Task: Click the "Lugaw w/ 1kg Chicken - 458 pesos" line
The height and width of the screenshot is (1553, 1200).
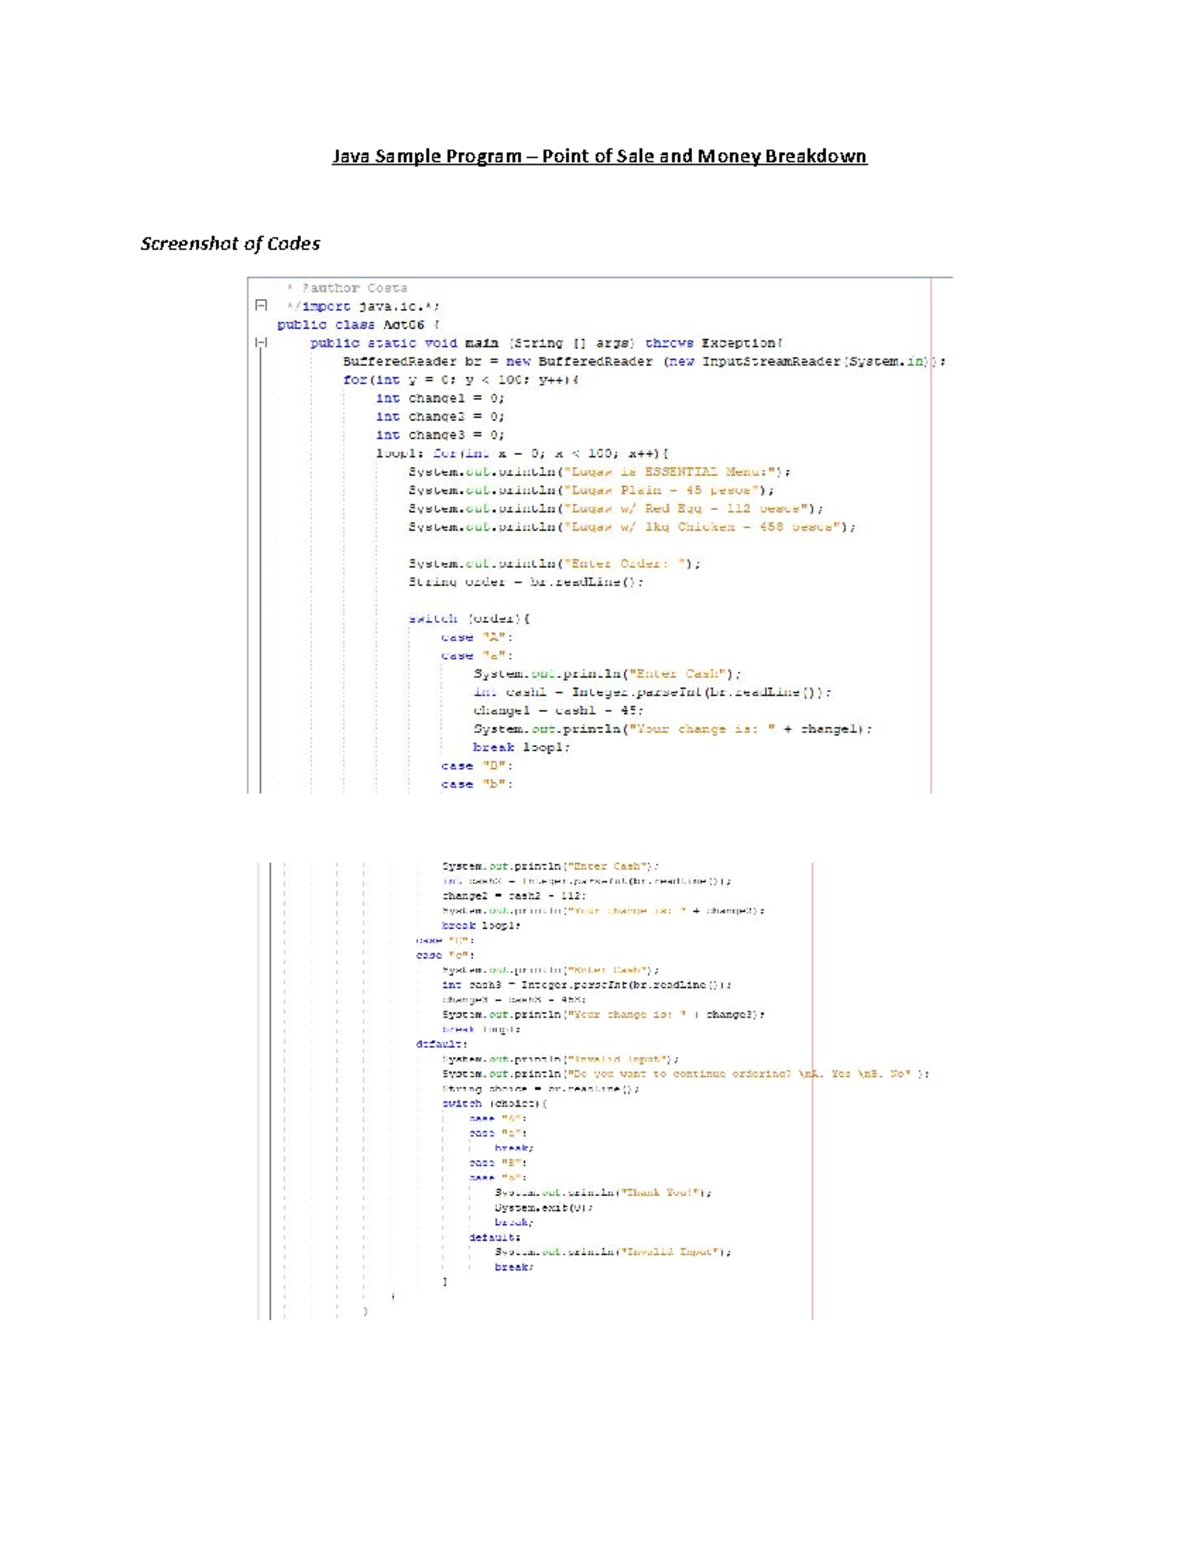Action: click(632, 527)
